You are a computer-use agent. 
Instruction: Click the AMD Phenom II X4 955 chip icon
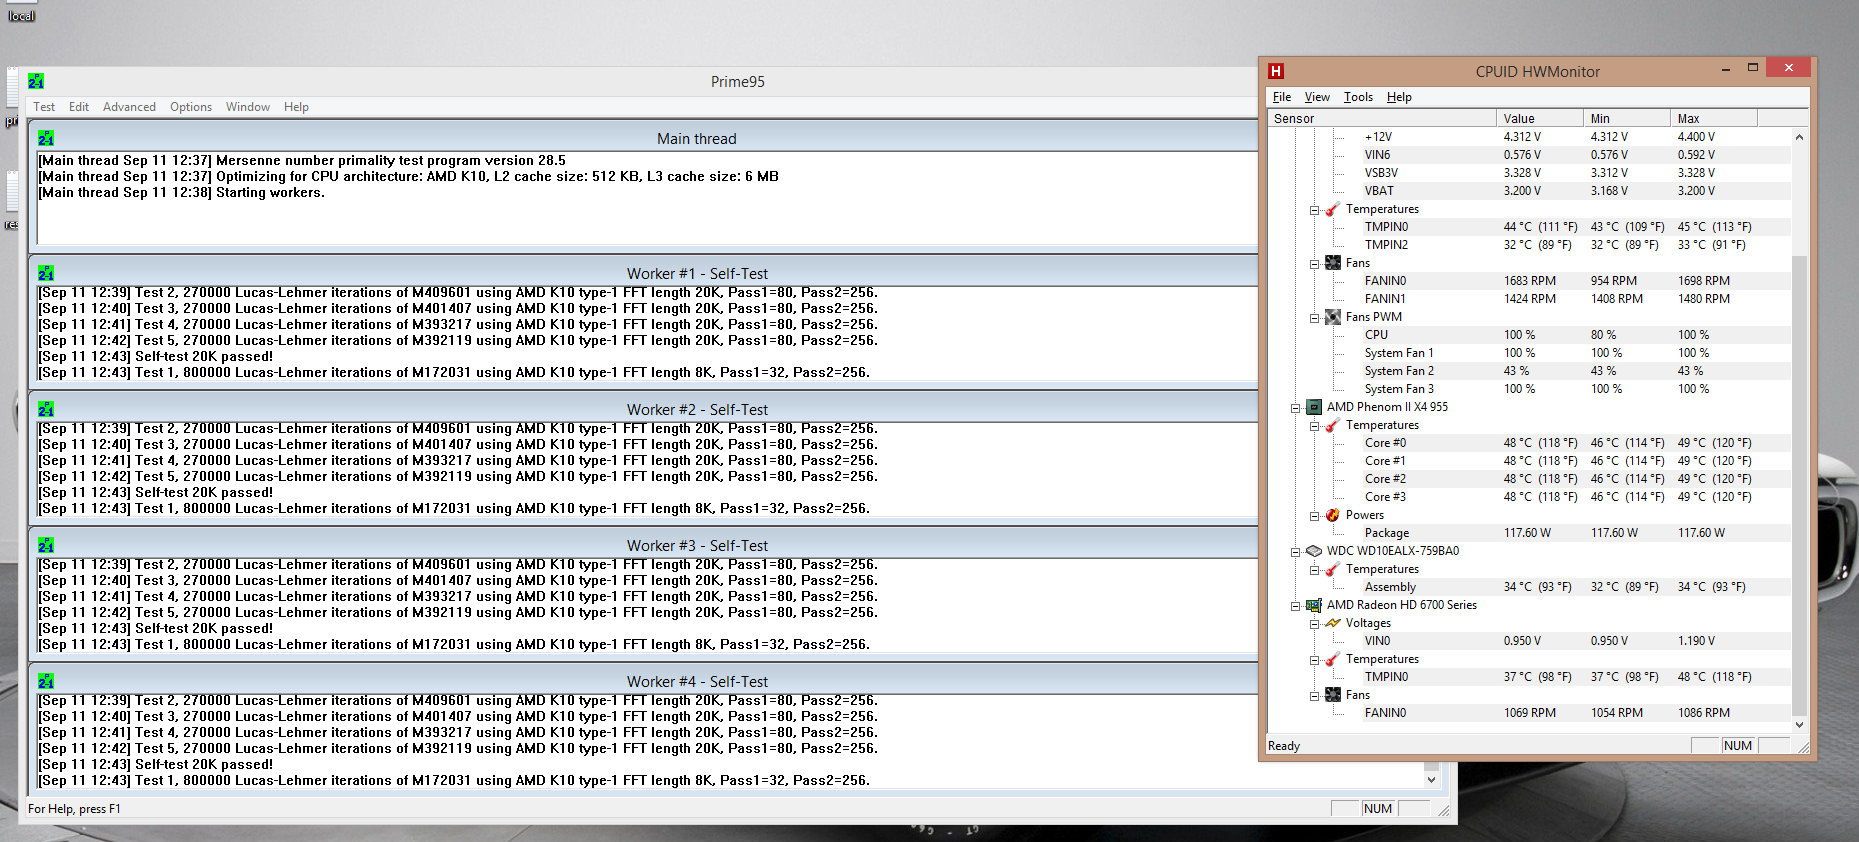click(1314, 407)
